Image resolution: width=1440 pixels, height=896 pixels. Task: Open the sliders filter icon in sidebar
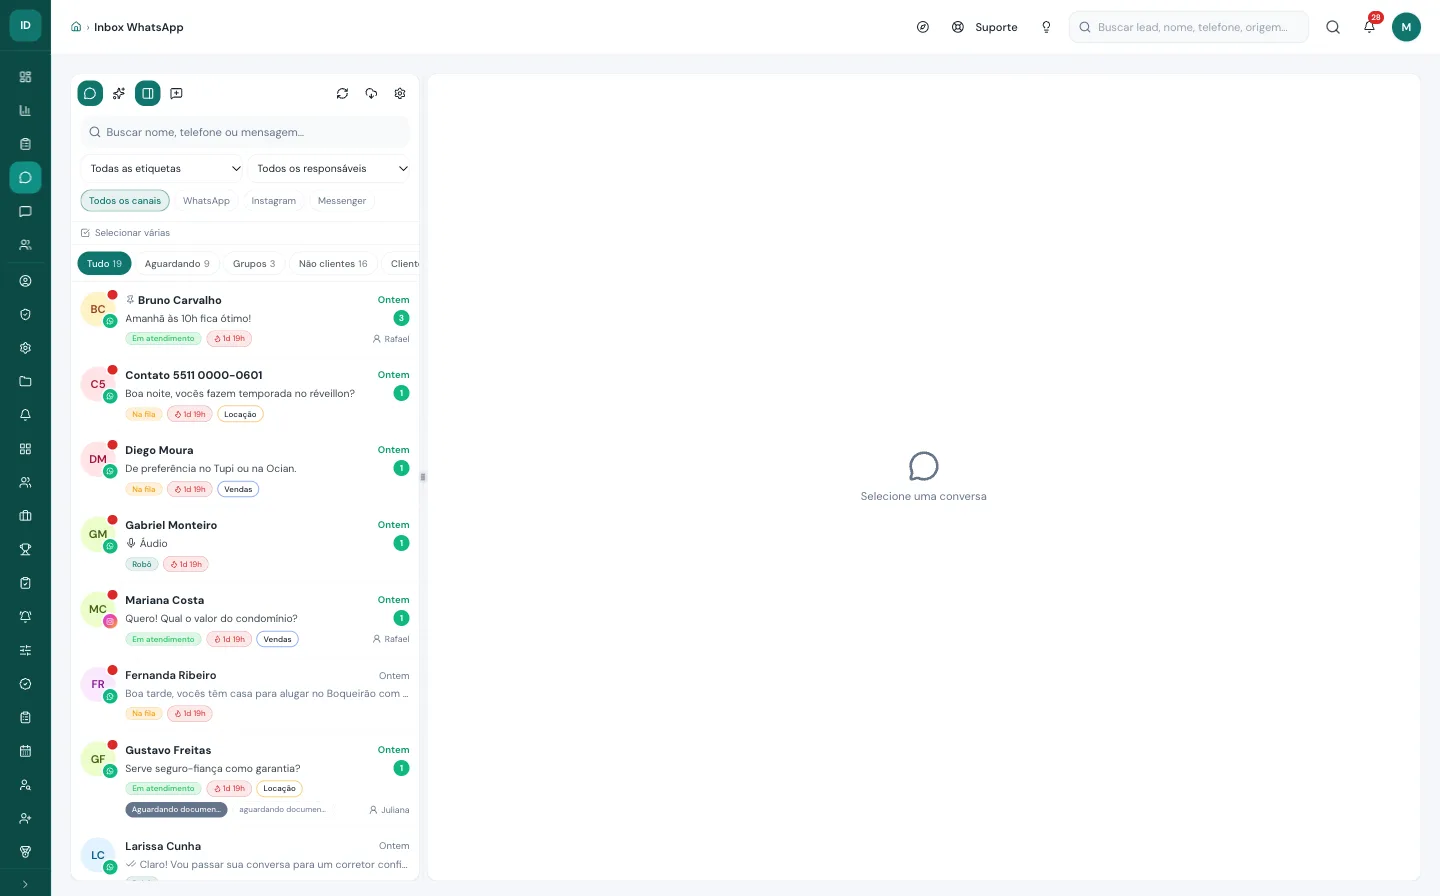[x=25, y=650]
